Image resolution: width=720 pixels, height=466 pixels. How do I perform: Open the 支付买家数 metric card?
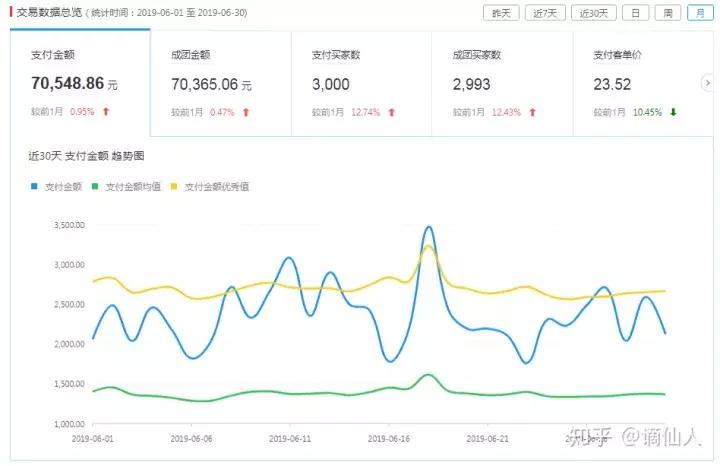(361, 84)
